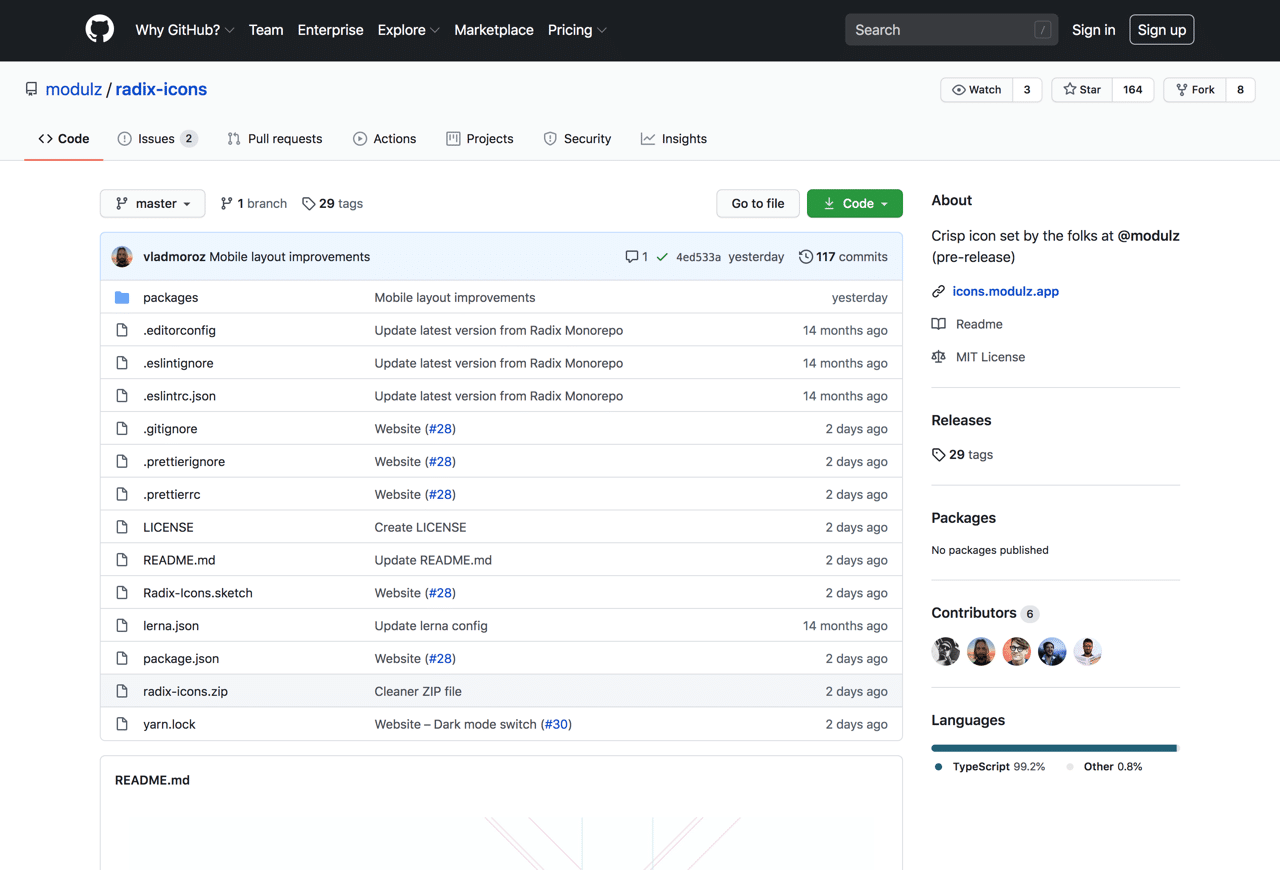Click the first contributor avatar
The image size is (1280, 870).
(x=946, y=651)
